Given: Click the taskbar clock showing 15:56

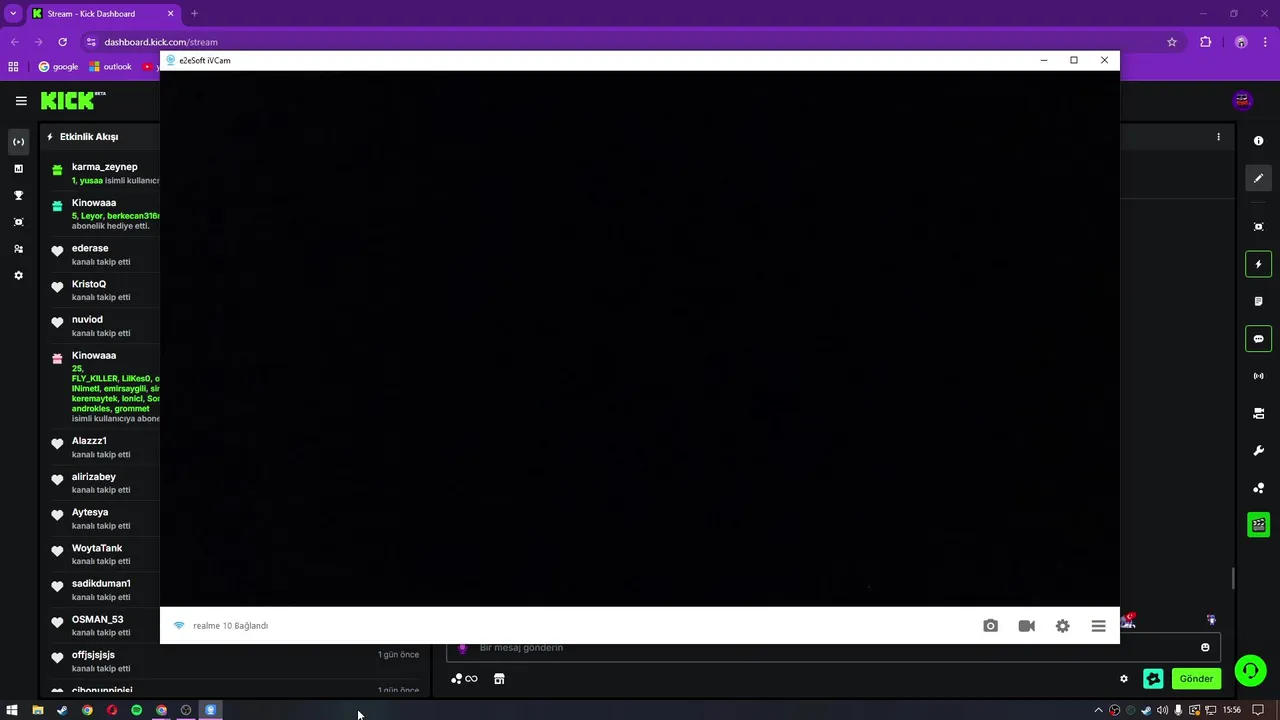Looking at the screenshot, I should [1232, 710].
